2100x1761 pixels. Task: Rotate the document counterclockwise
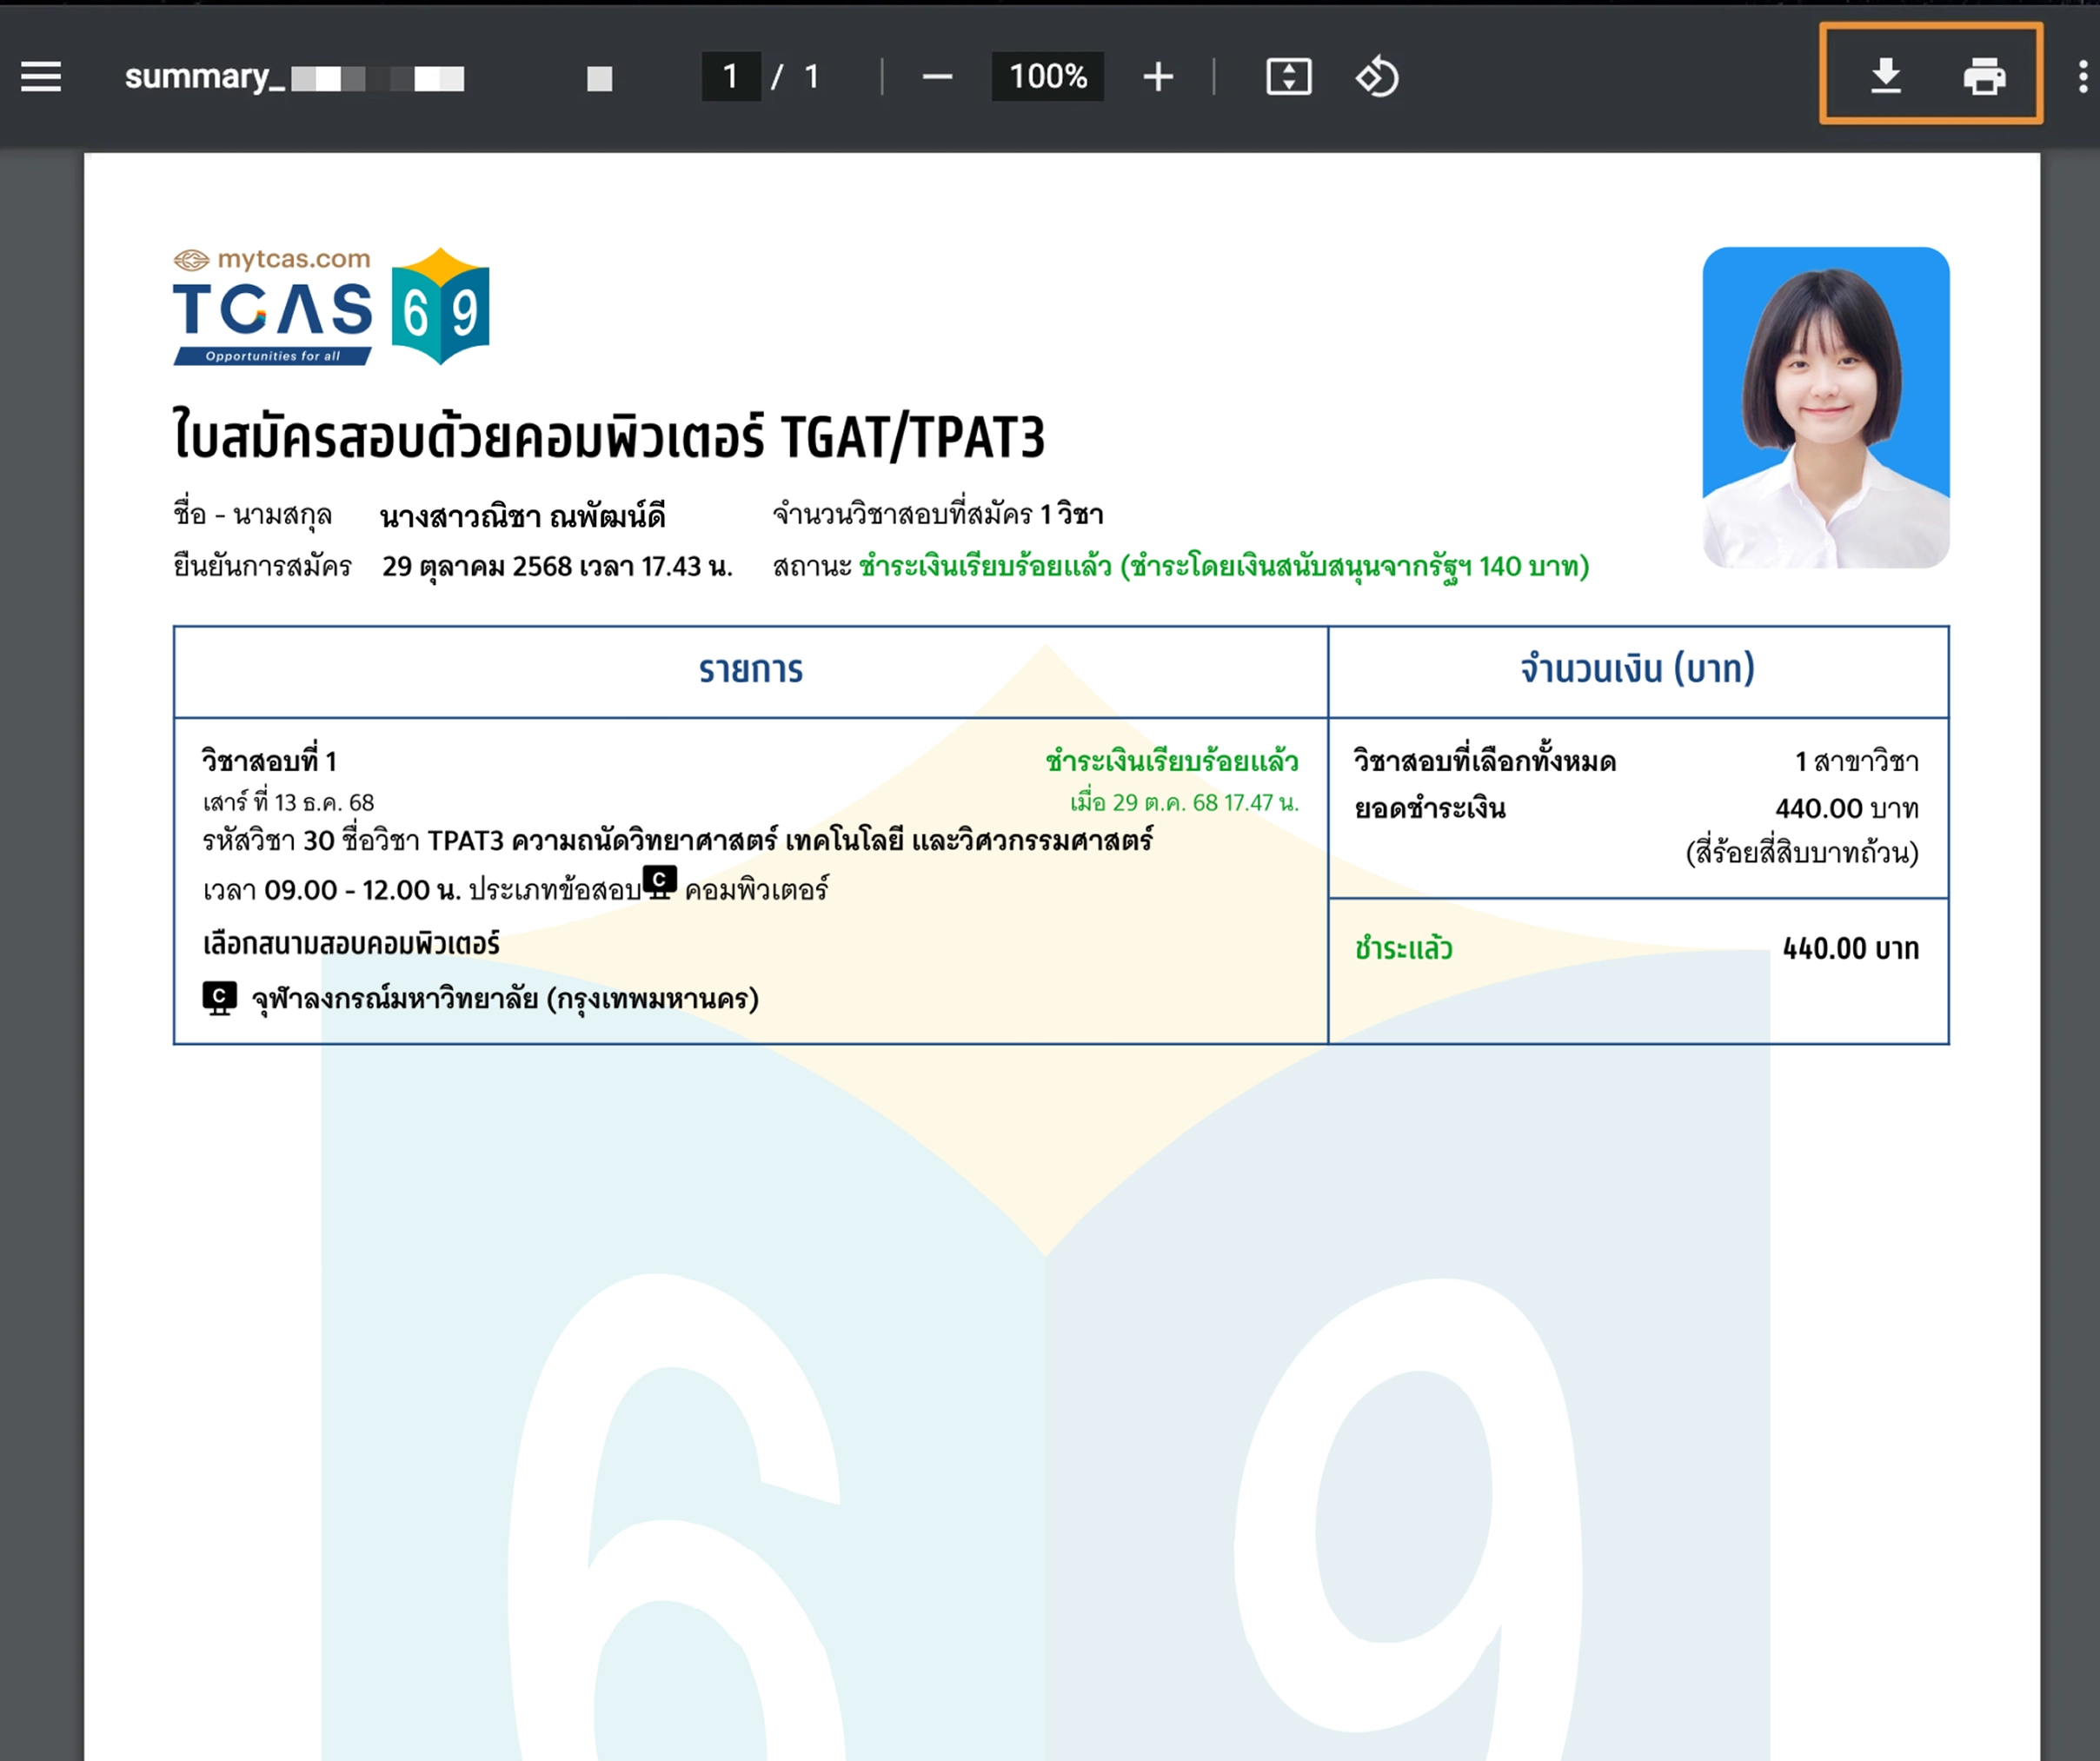(x=1377, y=77)
